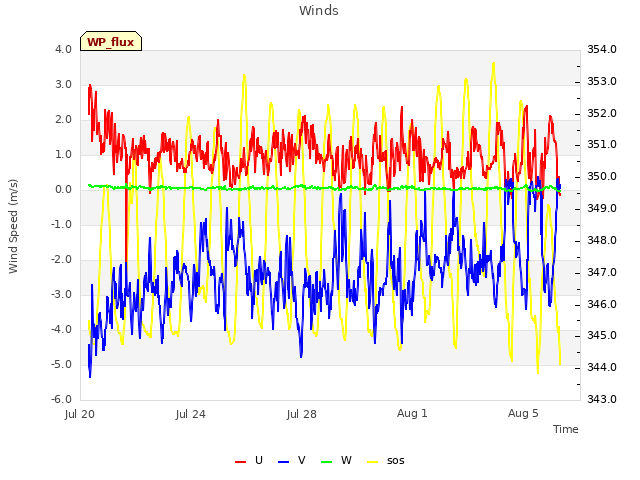Click the 4.0 left axis value
This screenshot has width=640, height=480.
(x=63, y=49)
